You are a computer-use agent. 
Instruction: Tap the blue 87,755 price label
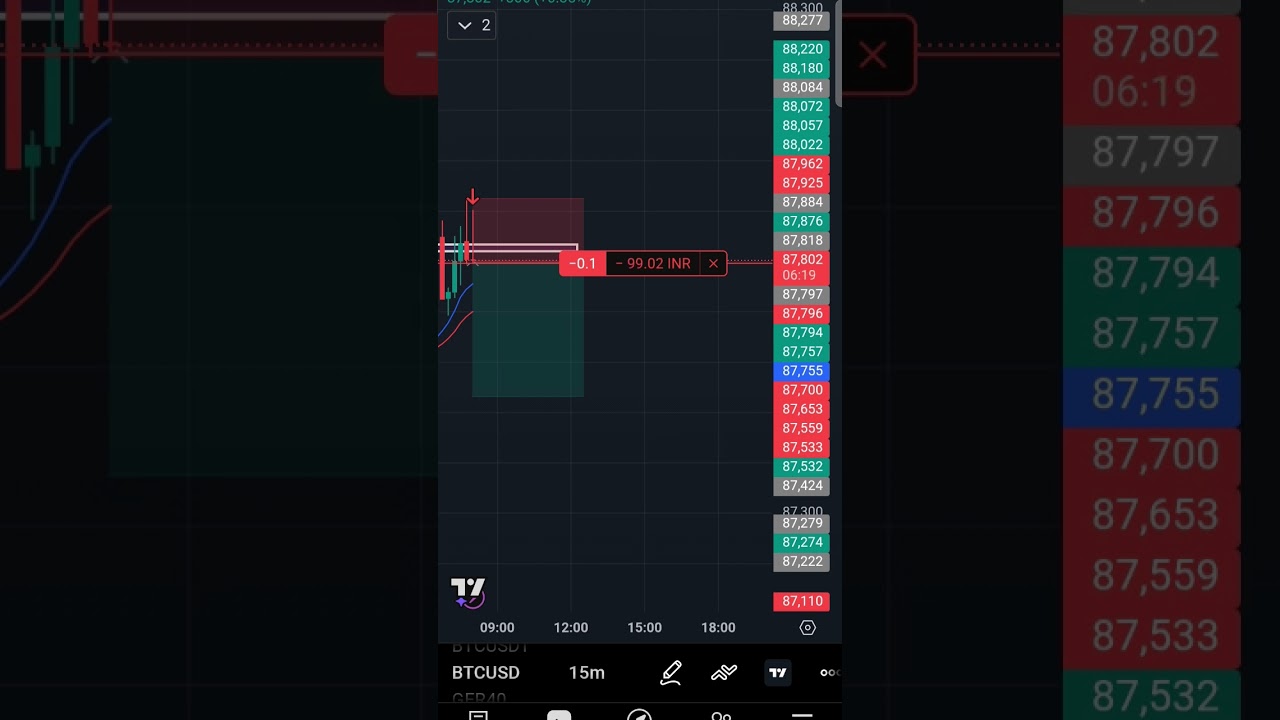[802, 371]
